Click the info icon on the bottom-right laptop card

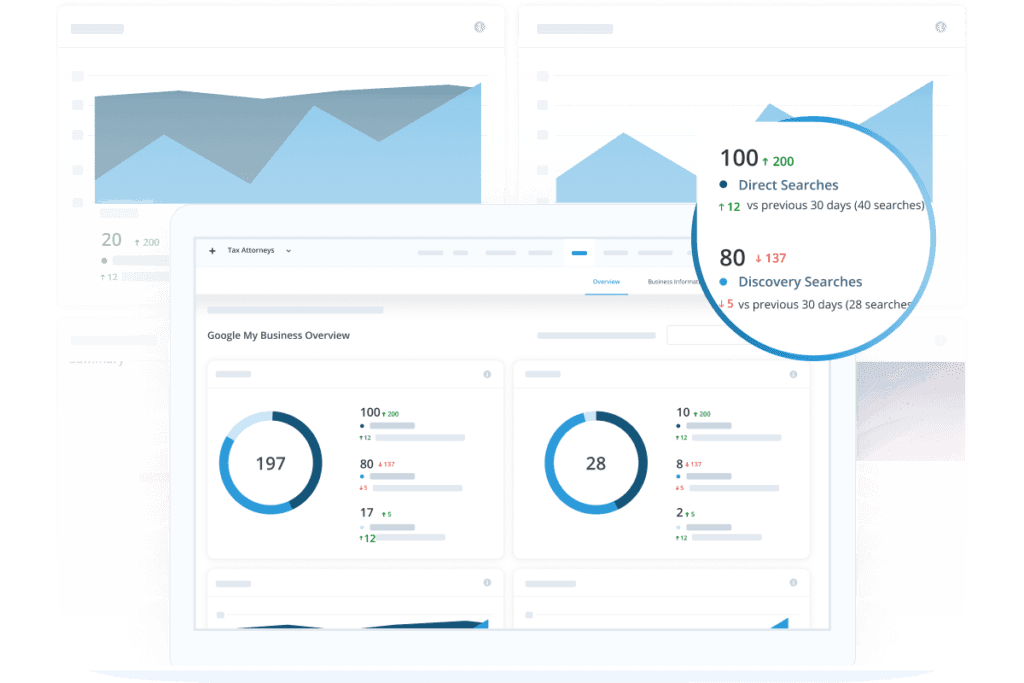793,582
